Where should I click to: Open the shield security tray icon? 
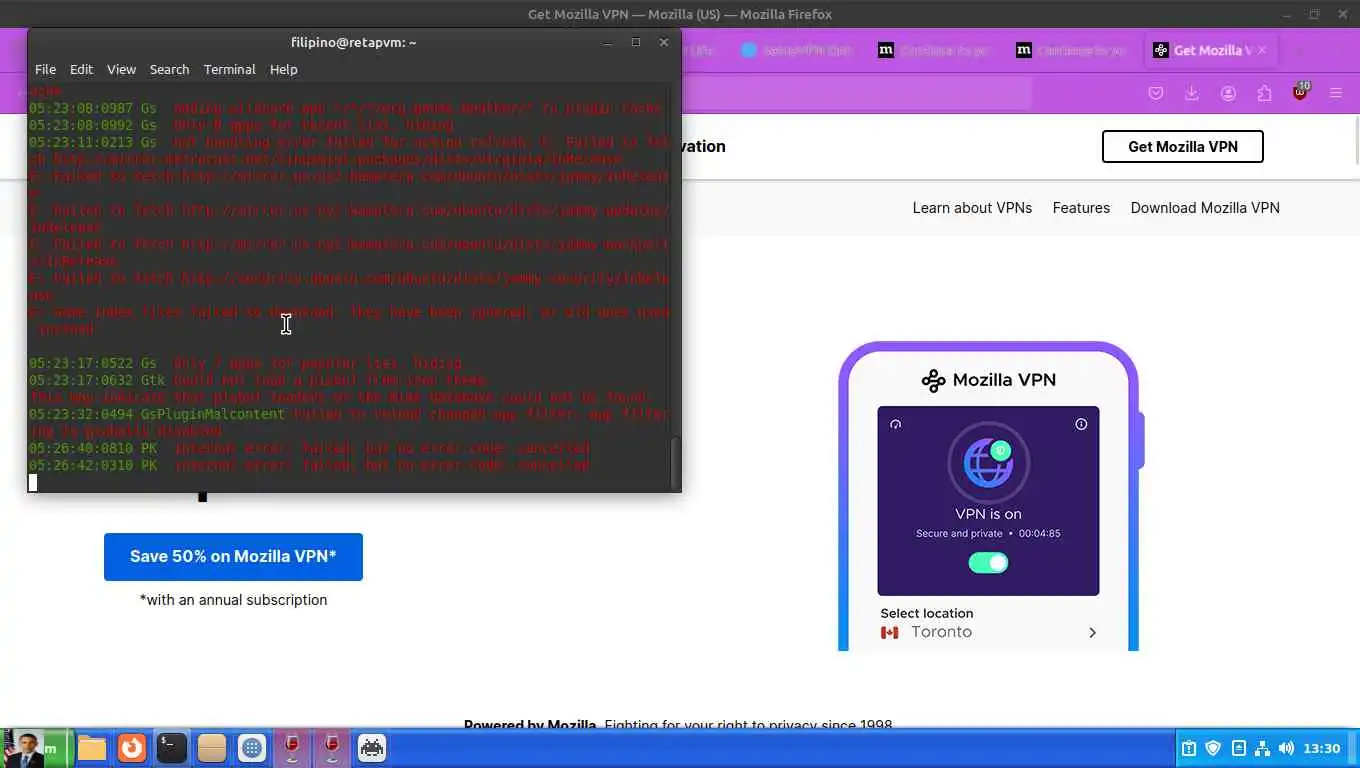[x=1214, y=748]
